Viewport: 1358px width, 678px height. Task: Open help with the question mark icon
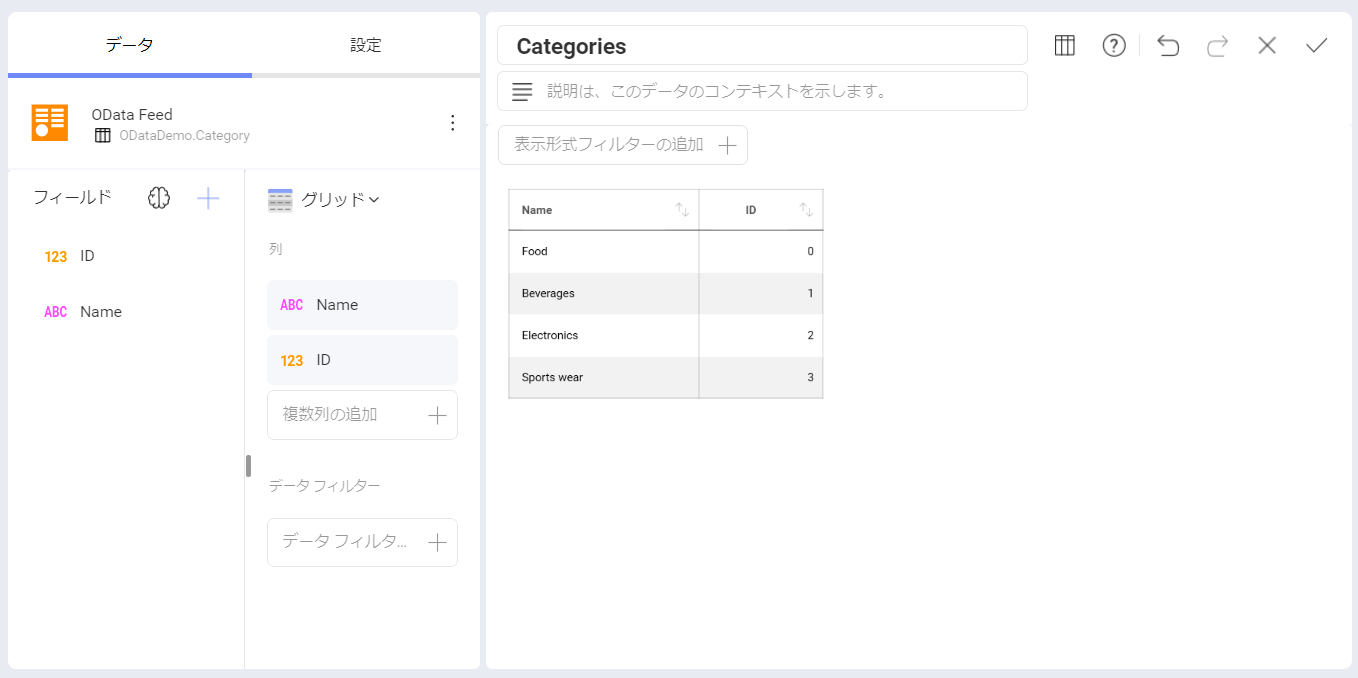click(x=1114, y=45)
